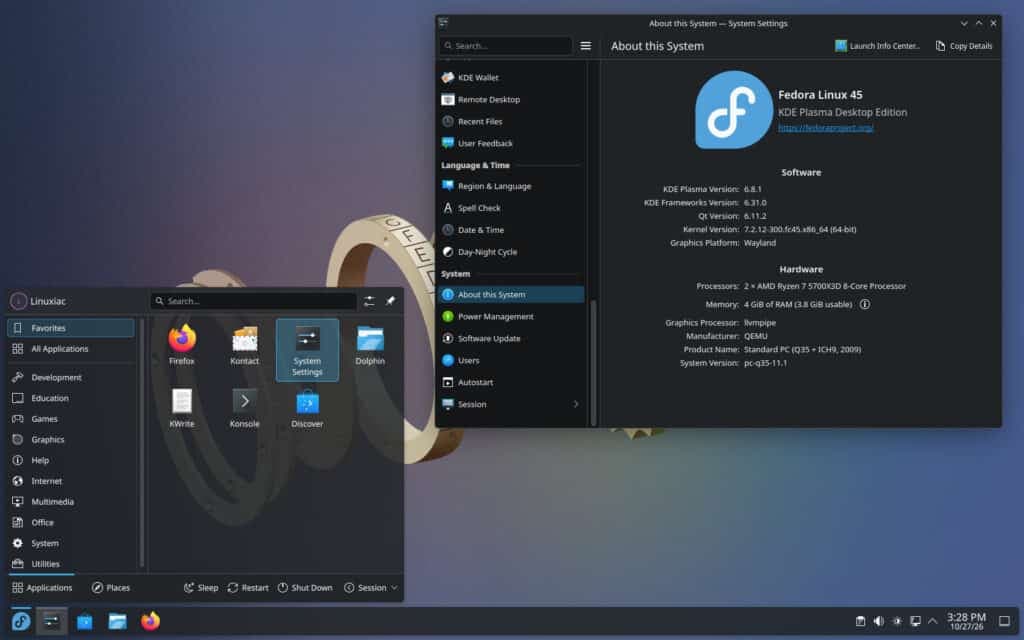Select Utilities category in launcher
Viewport: 1024px width, 640px height.
tap(71, 564)
